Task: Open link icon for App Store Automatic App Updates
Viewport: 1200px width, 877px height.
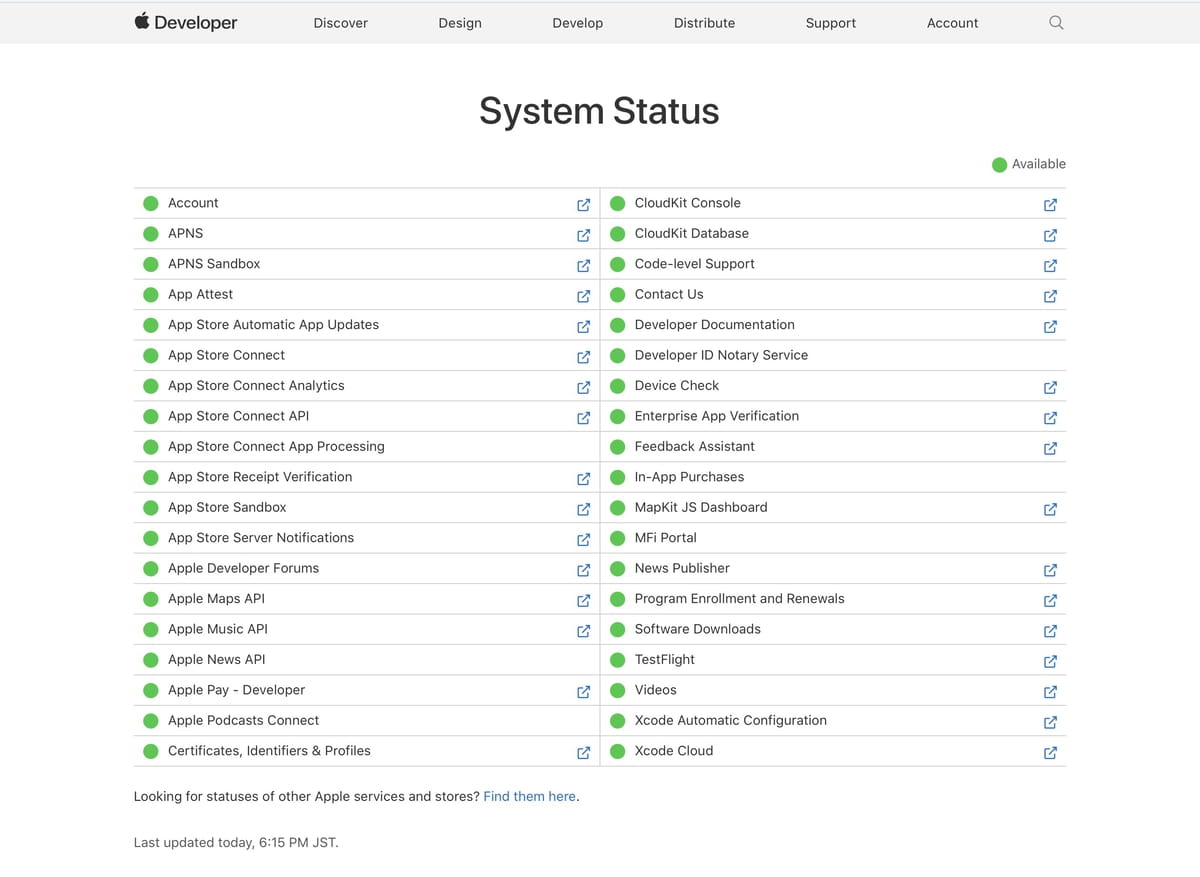Action: (x=583, y=327)
